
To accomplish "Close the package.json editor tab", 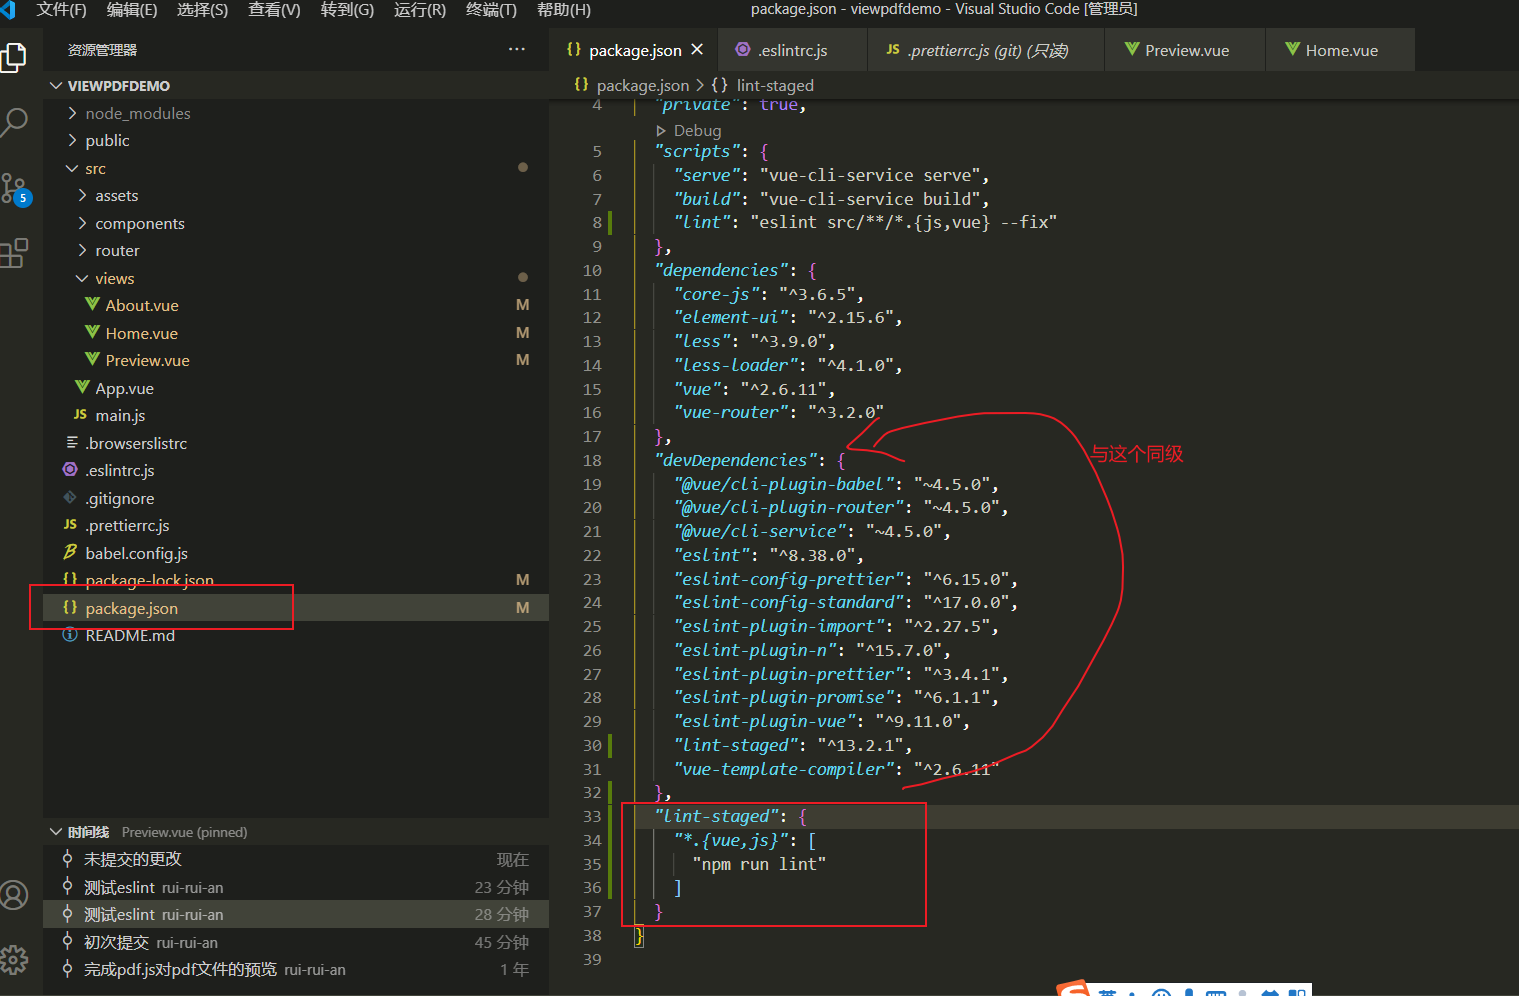I will [x=697, y=49].
